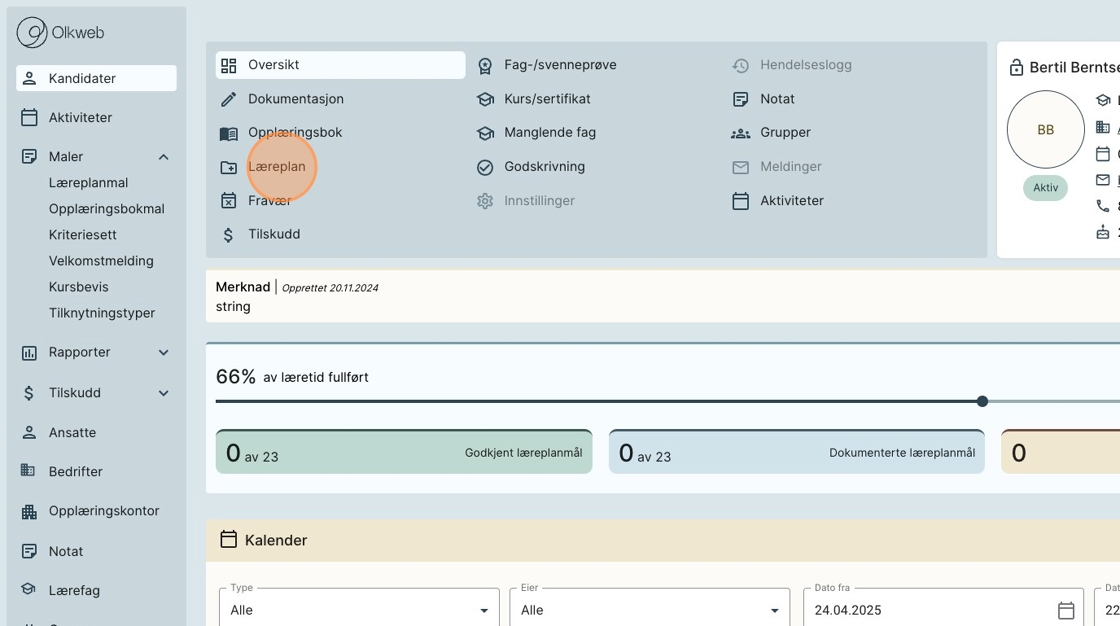Click the lock icon by Bertil name
This screenshot has width=1120, height=626.
pos(1016,68)
